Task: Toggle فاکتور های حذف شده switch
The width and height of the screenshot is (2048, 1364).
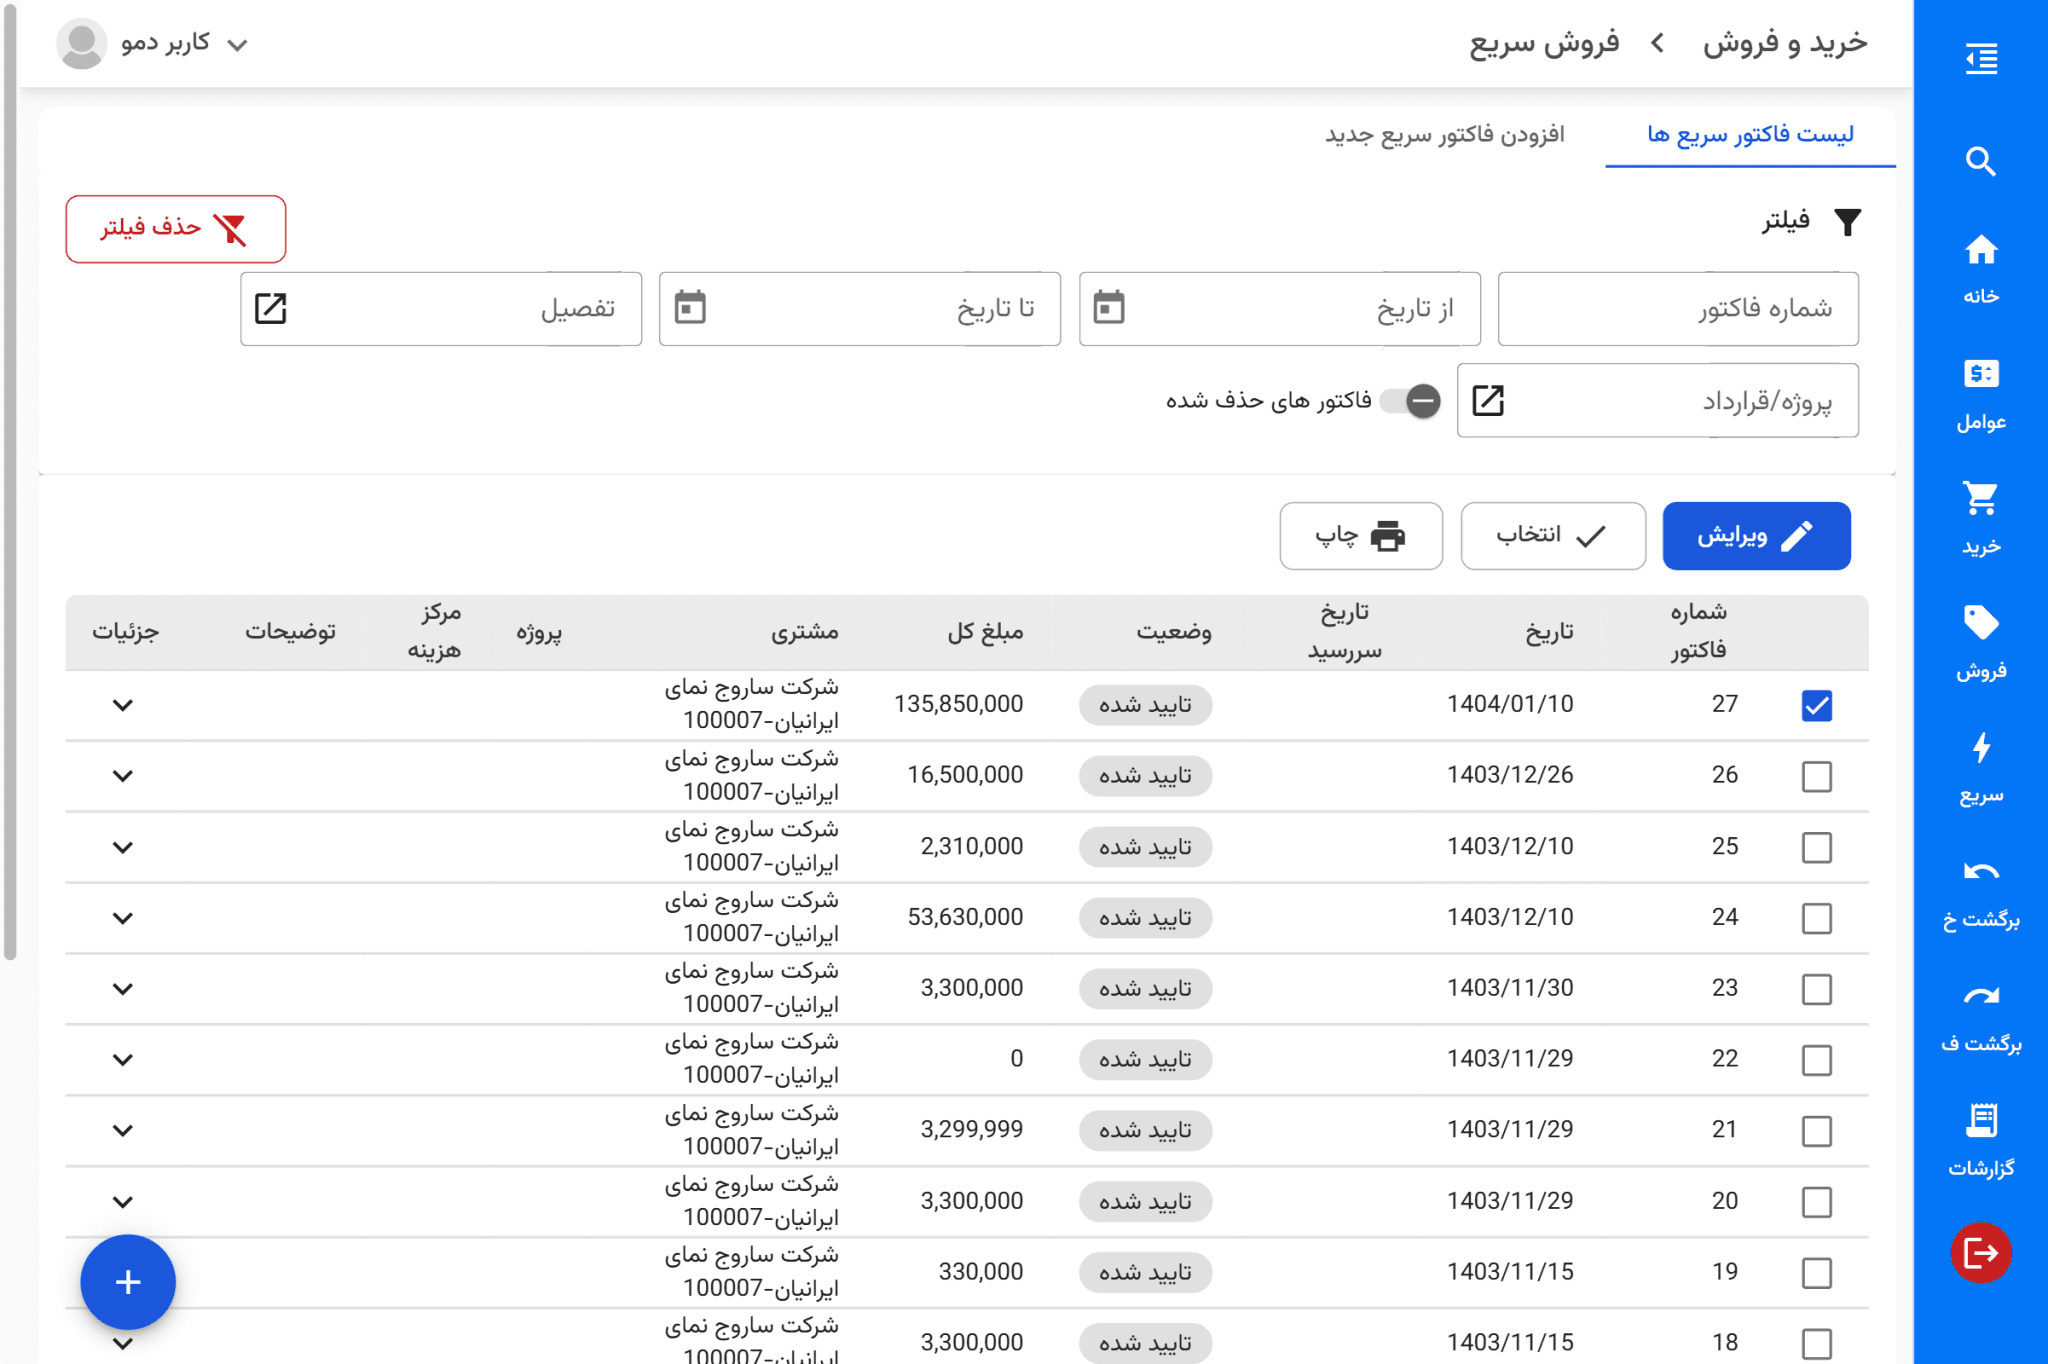Action: [1410, 401]
